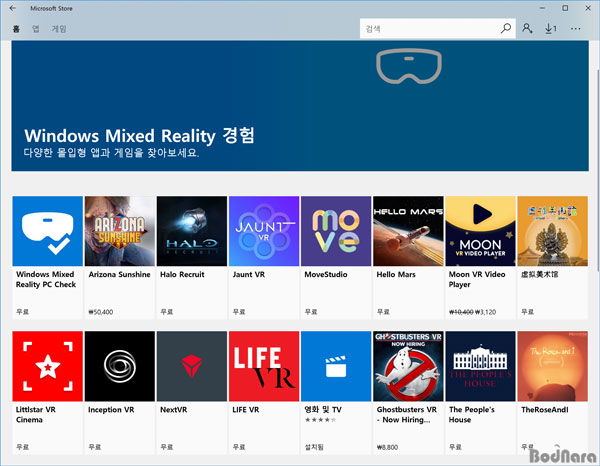Screen dimensions: 600x466
Task: Click the star rating under 영화 및 TV
Action: pos(321,420)
